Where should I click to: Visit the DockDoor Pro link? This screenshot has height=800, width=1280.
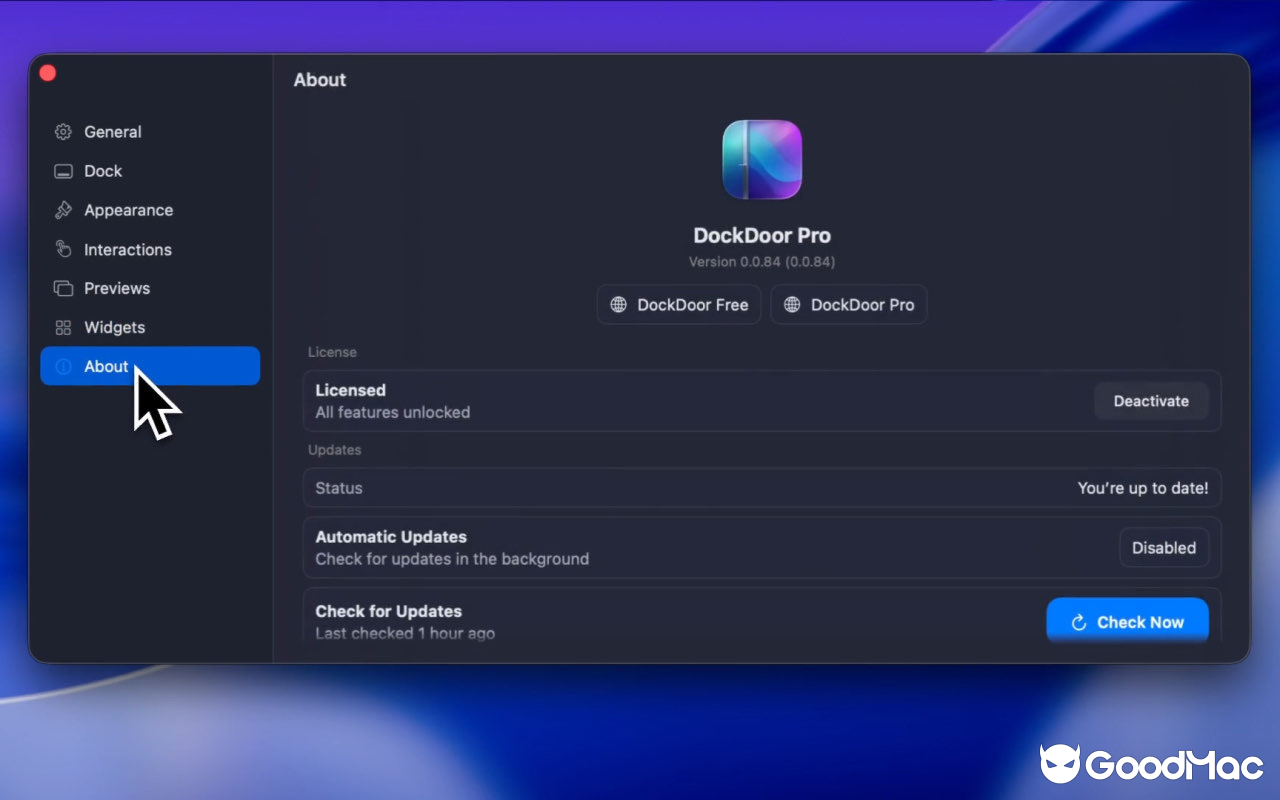(x=848, y=304)
